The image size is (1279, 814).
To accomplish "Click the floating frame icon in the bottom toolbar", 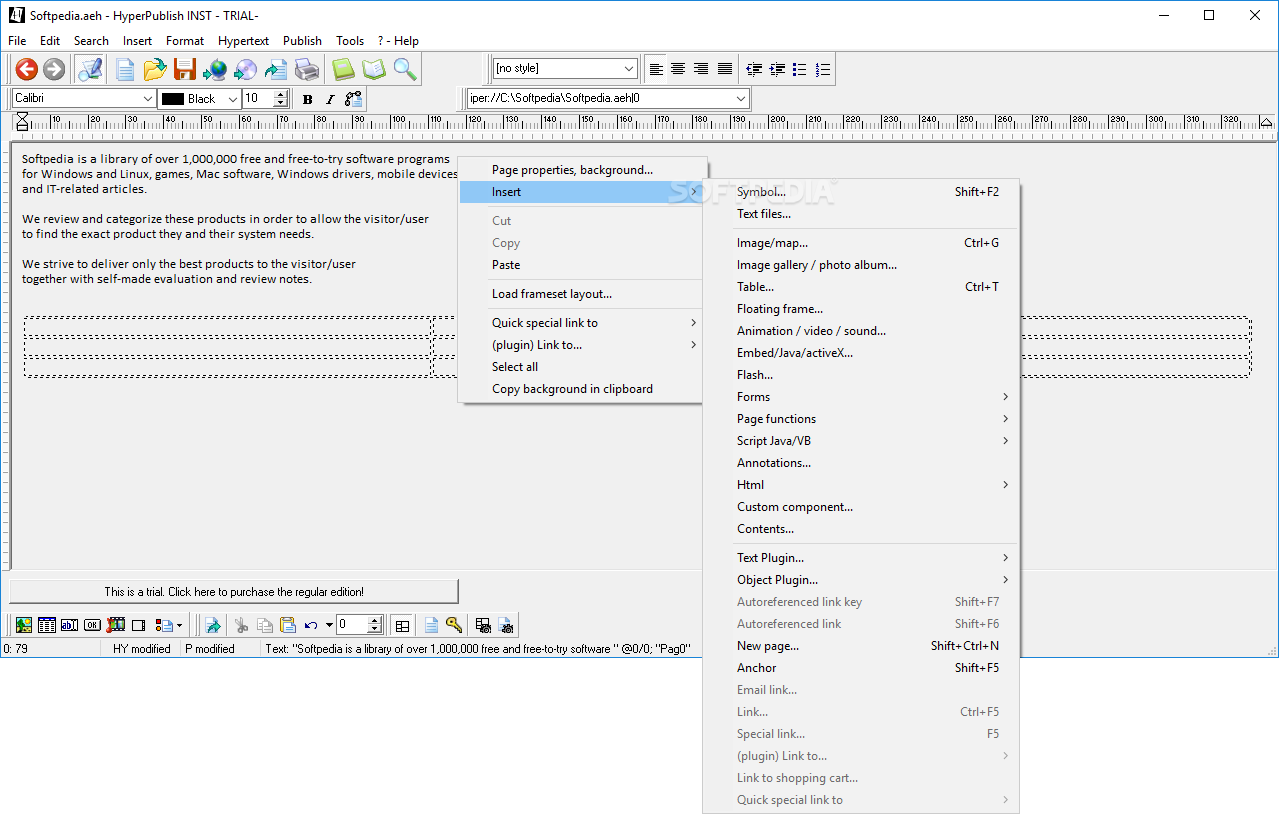I will coord(139,625).
